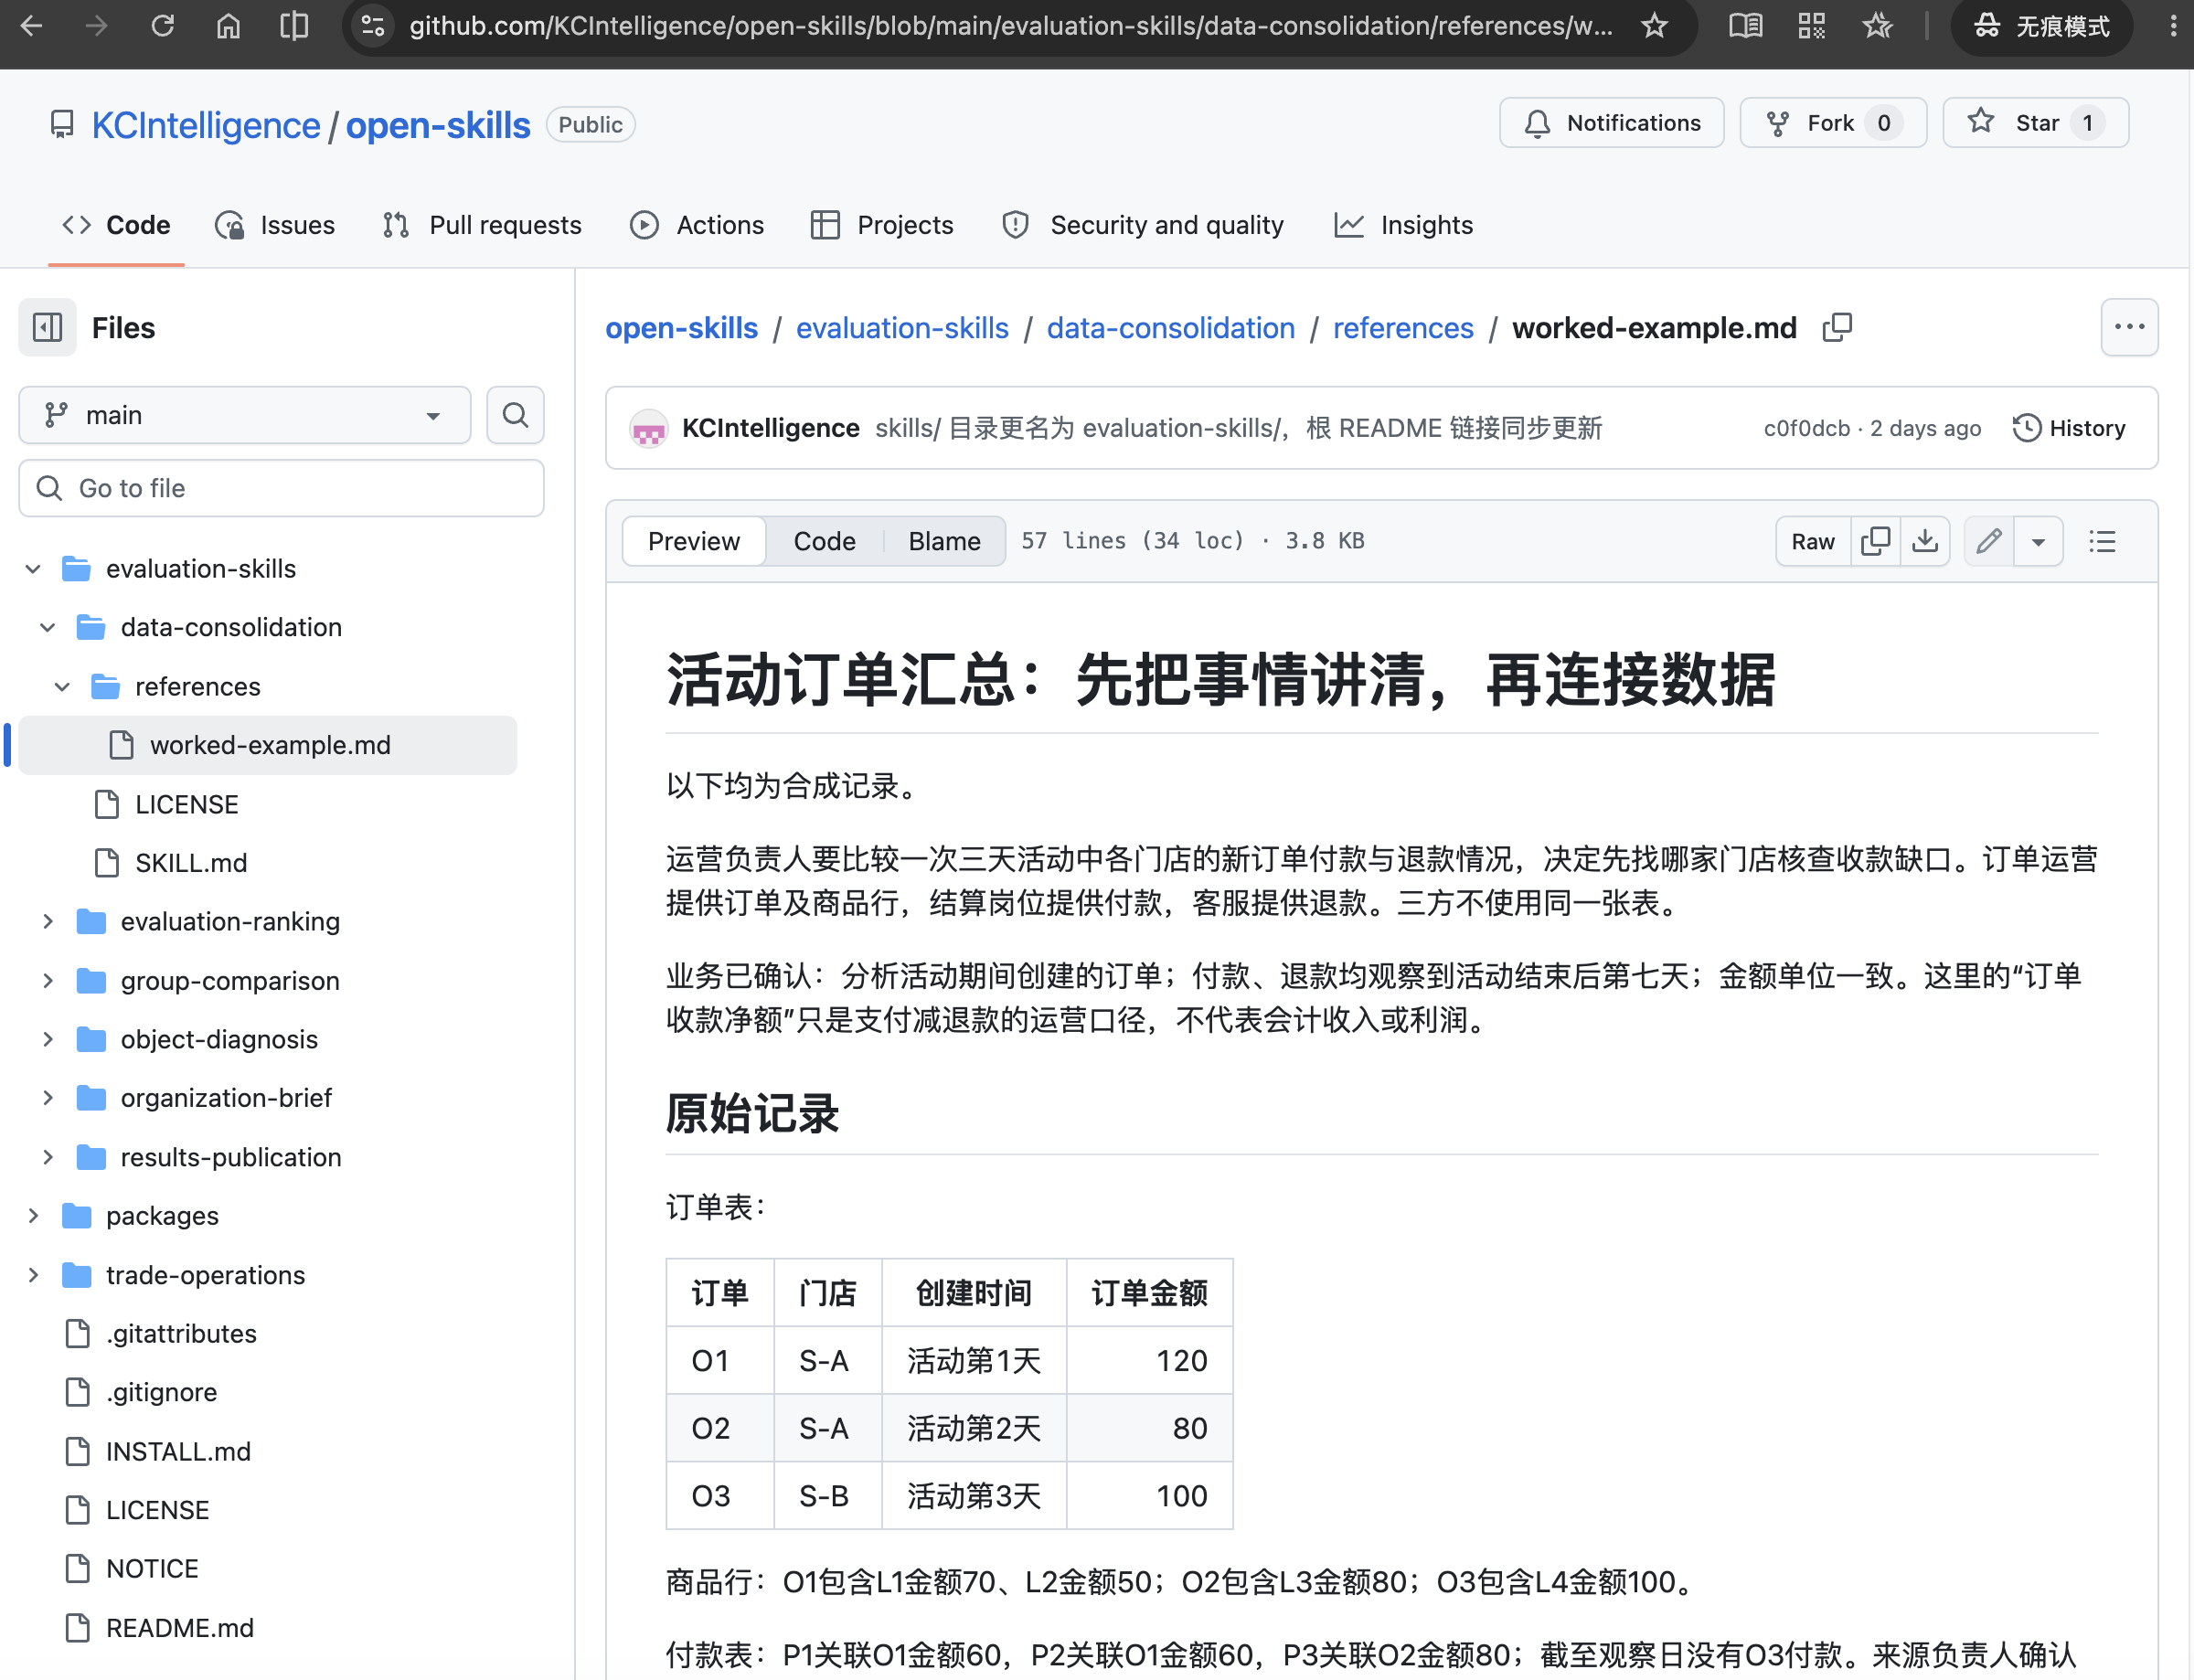Open the Insights tab
This screenshot has width=2194, height=1680.
click(1404, 225)
